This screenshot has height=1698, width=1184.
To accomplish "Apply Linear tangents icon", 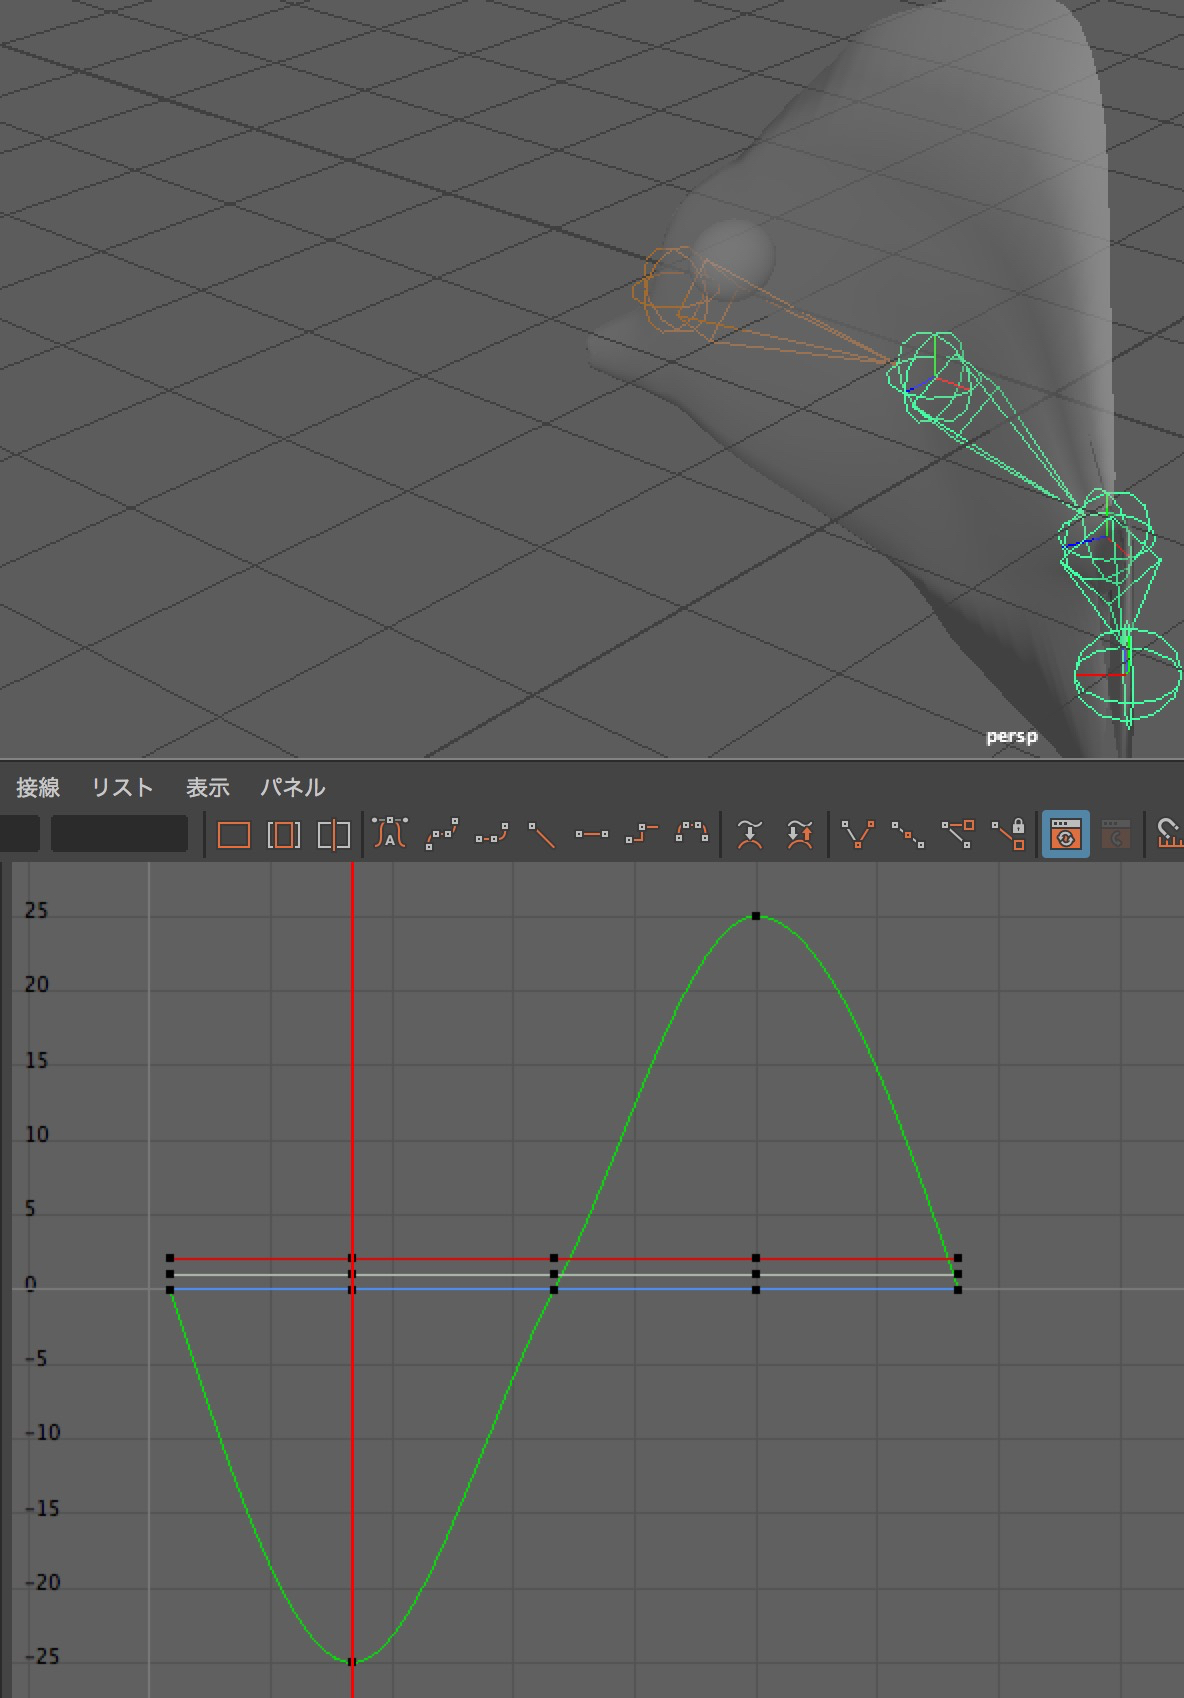I will [x=541, y=834].
